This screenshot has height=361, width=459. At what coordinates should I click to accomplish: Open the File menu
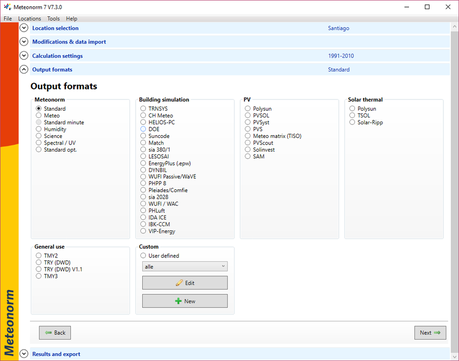(8, 18)
